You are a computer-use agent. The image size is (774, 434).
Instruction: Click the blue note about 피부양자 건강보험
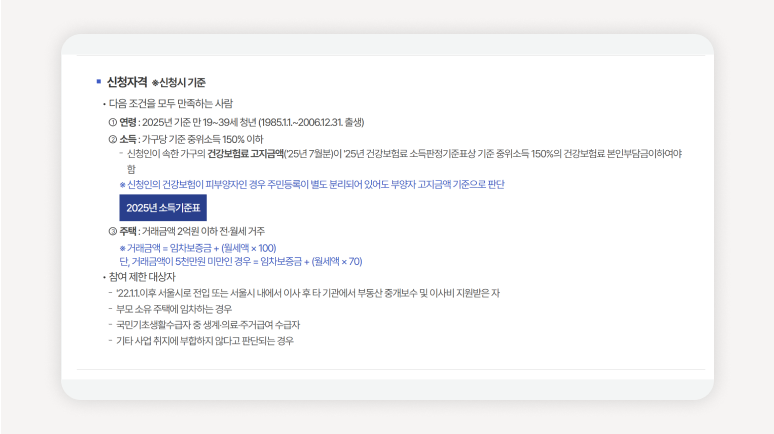tap(312, 185)
